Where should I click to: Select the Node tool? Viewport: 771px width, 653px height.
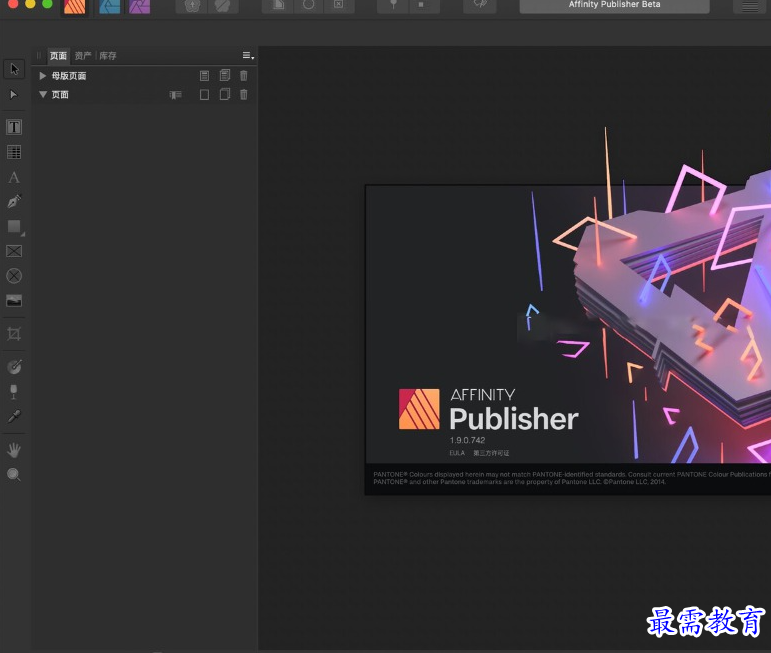14,94
